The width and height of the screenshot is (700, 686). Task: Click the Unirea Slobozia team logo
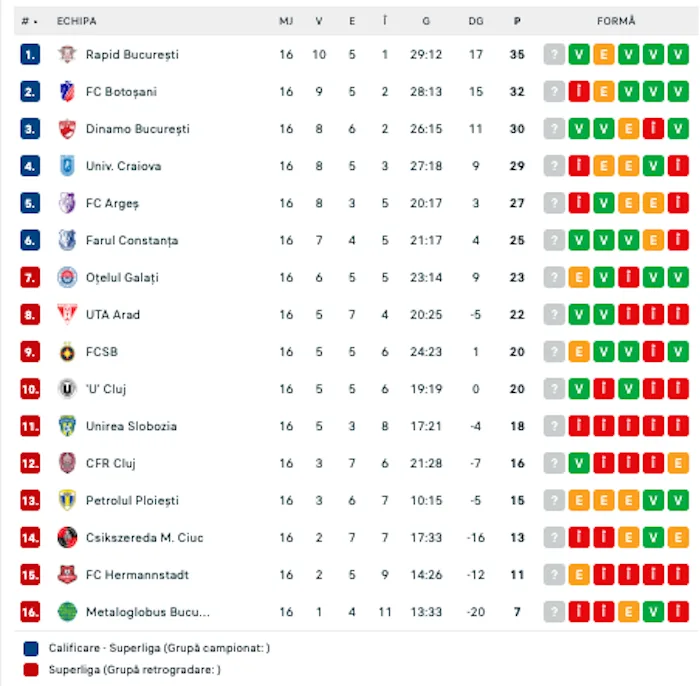(x=67, y=426)
